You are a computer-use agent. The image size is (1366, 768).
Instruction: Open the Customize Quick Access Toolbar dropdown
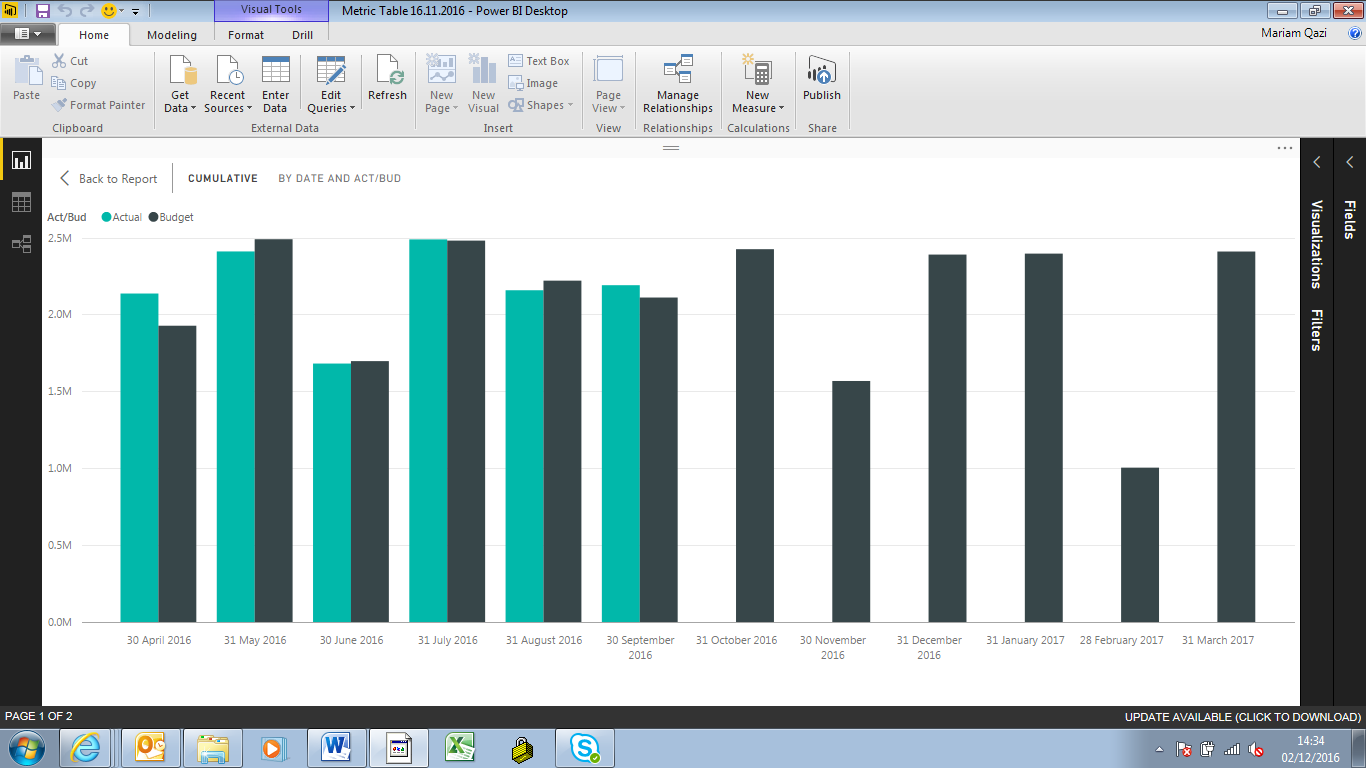(135, 12)
